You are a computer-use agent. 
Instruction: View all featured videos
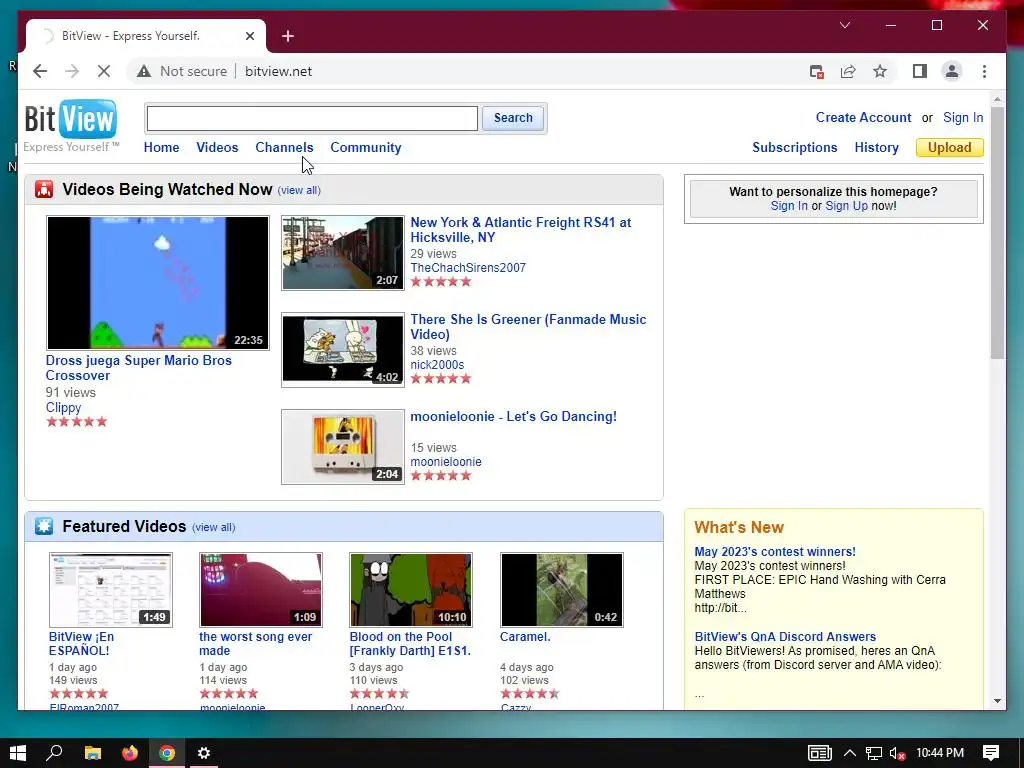pyautogui.click(x=214, y=527)
